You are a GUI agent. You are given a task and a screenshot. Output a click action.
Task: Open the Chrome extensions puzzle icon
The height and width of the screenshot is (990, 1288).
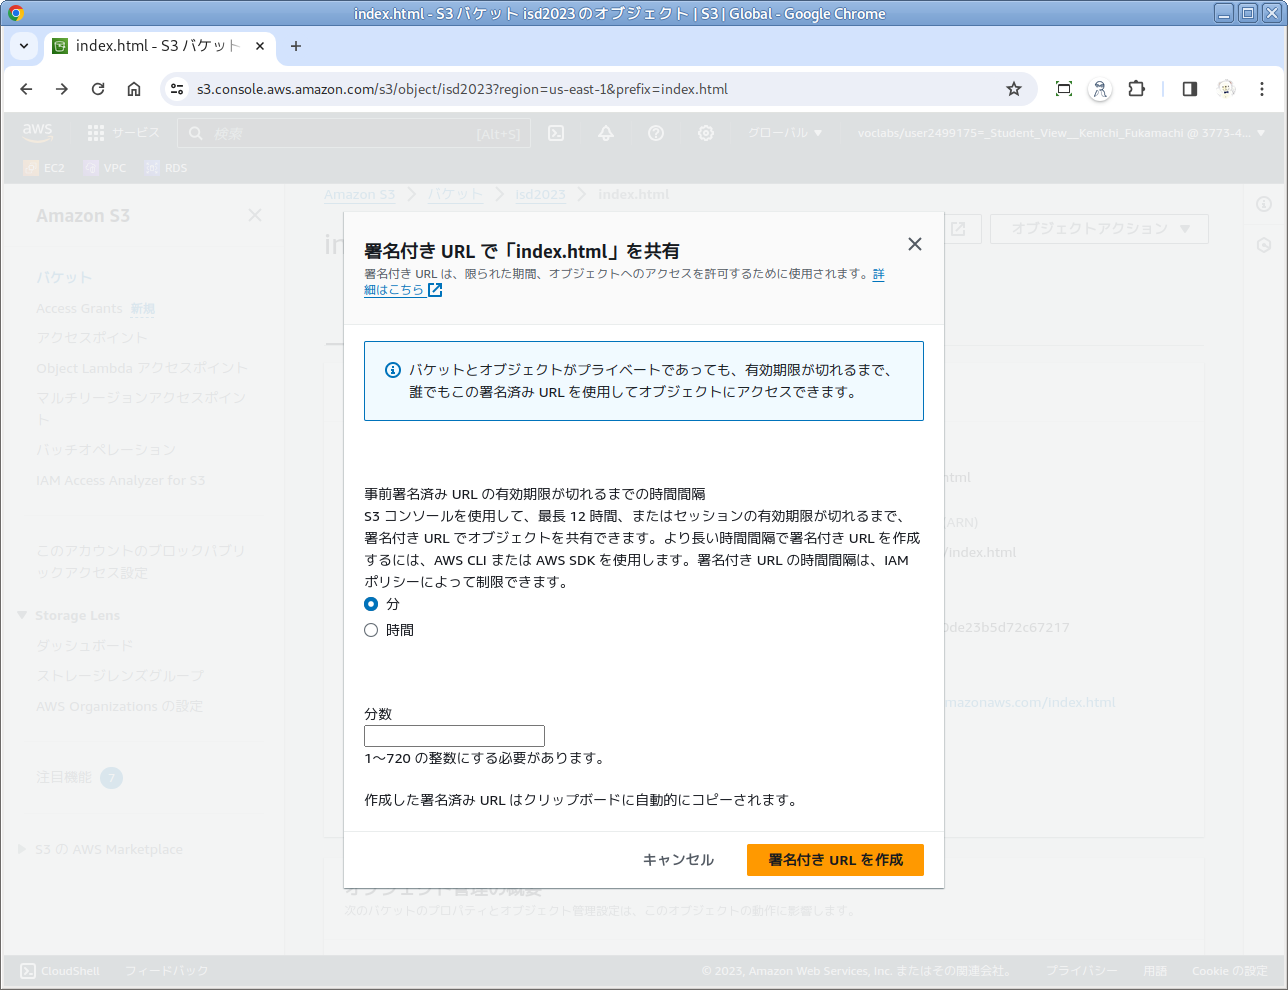click(x=1136, y=89)
